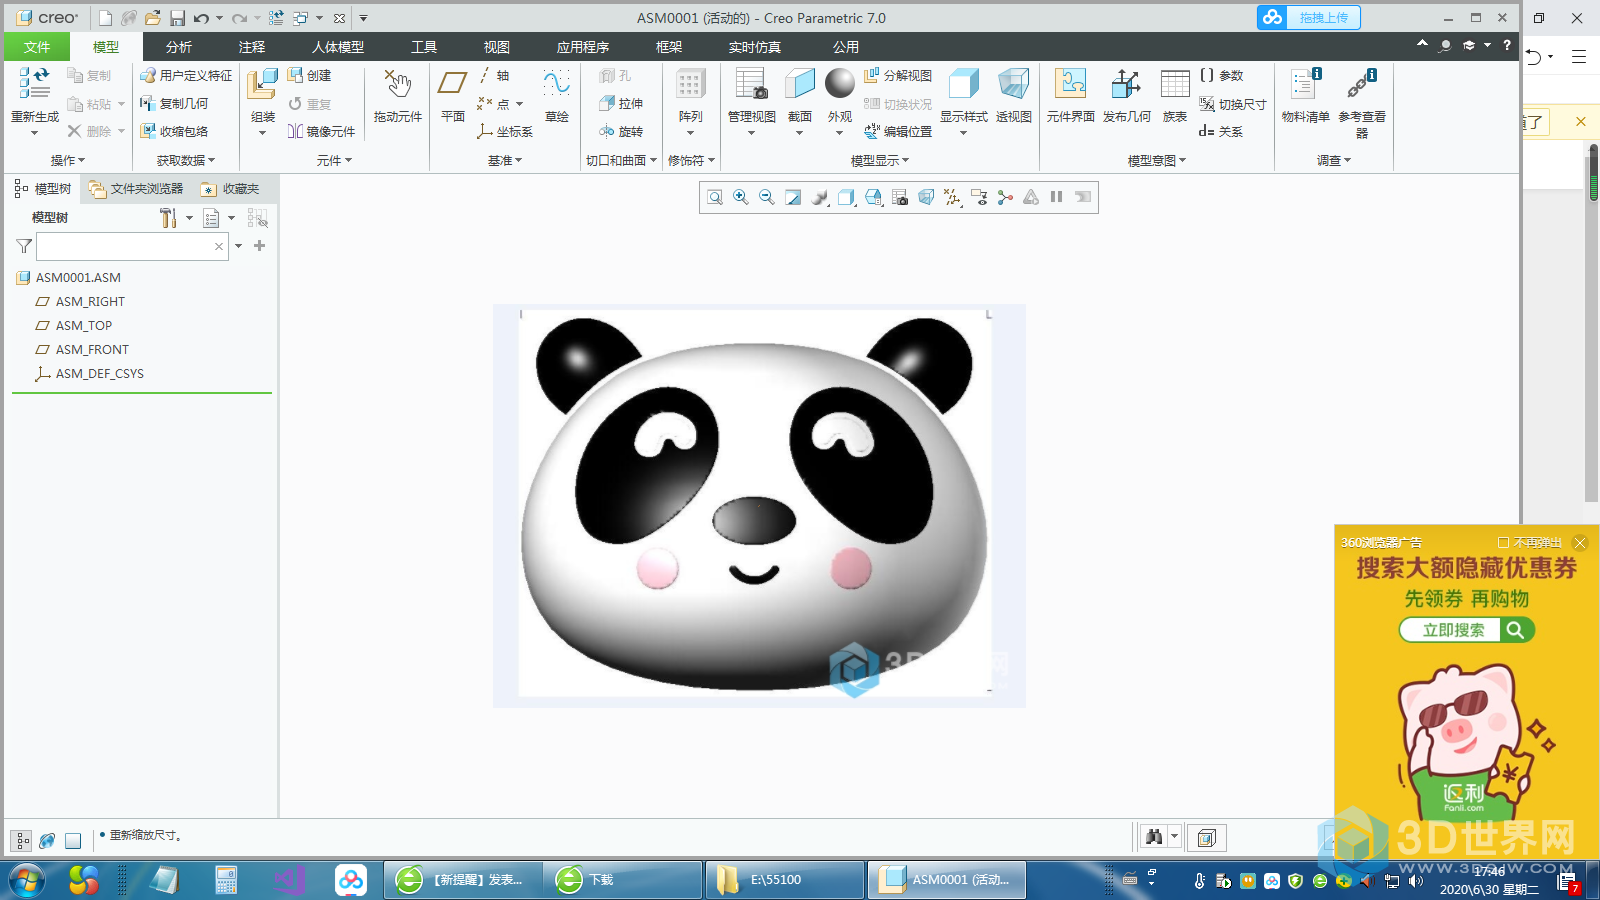Click the 立即搜索 button in the ad

[1466, 630]
